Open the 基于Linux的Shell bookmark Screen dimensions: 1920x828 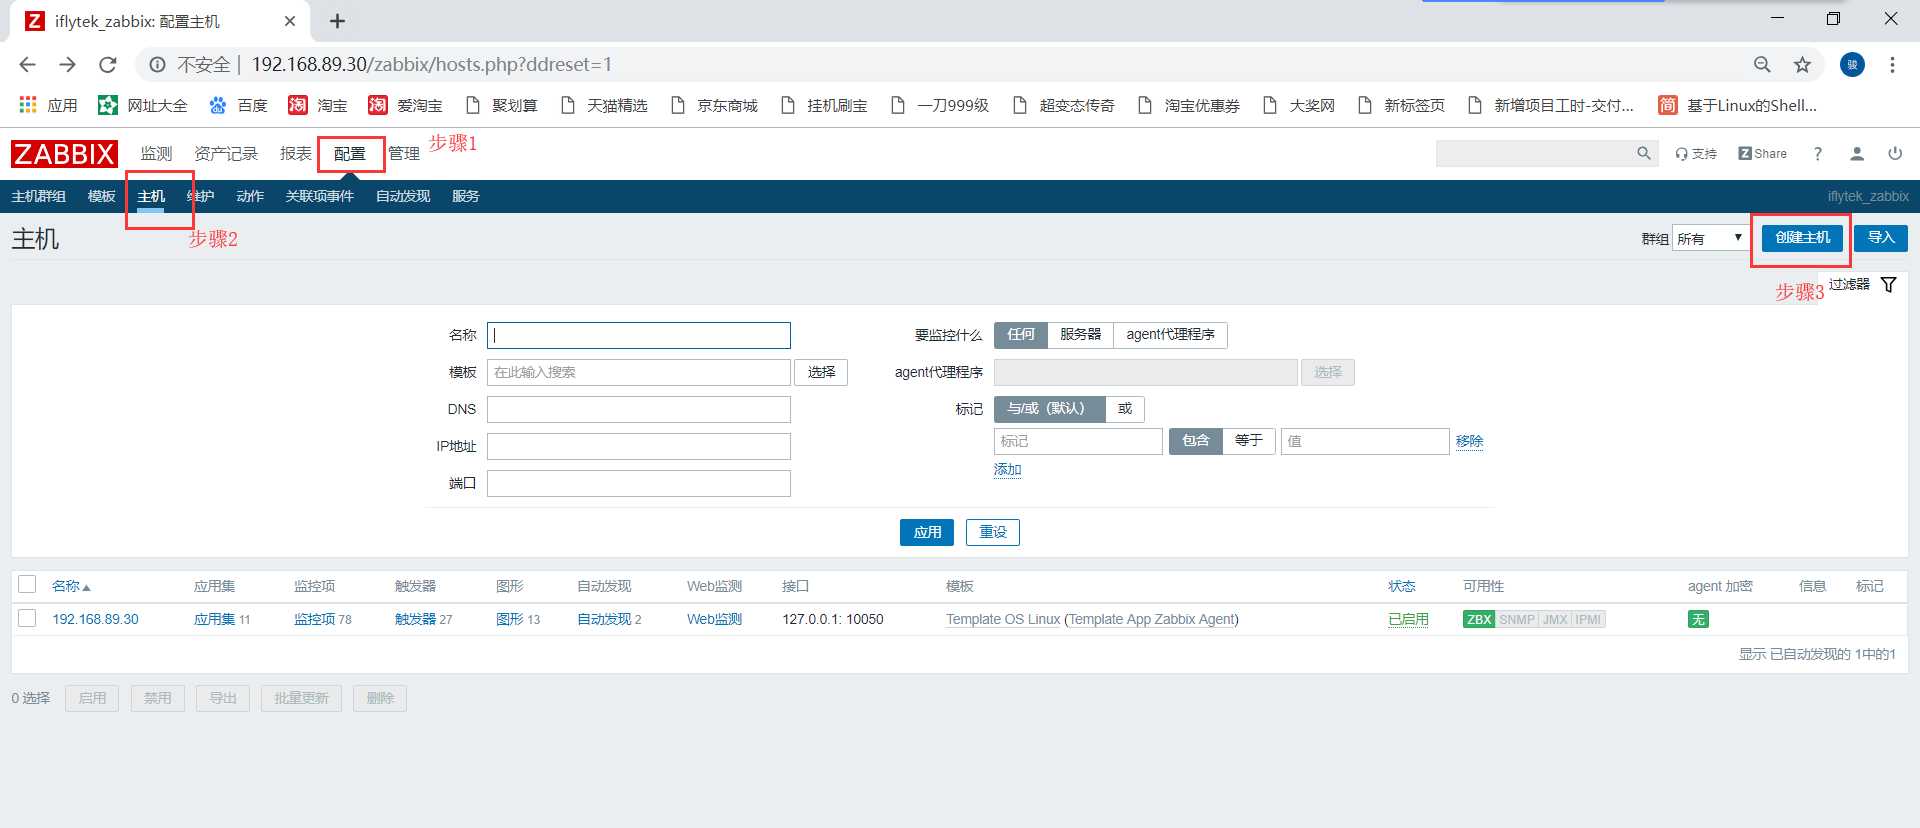(1737, 105)
